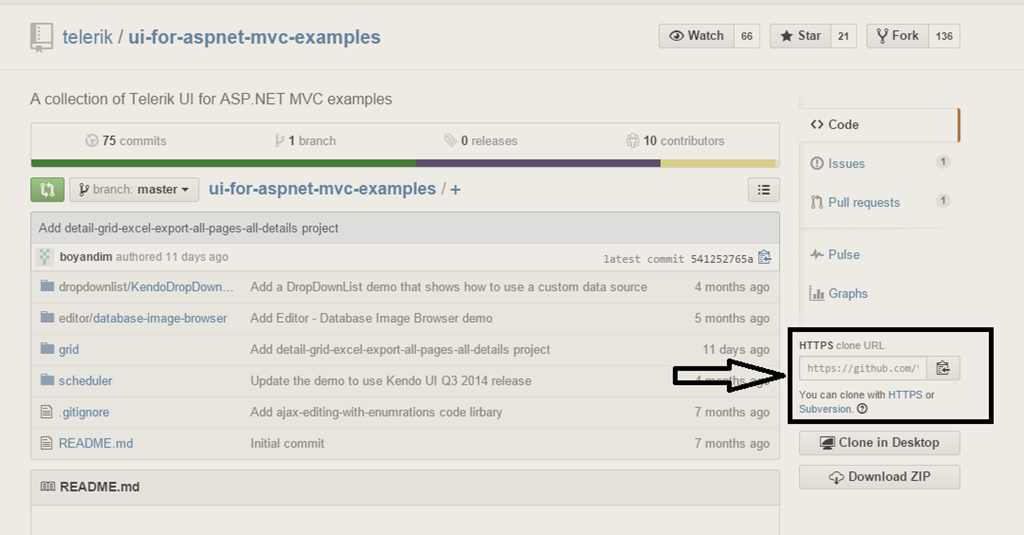View the 66 watchers count

tap(747, 36)
